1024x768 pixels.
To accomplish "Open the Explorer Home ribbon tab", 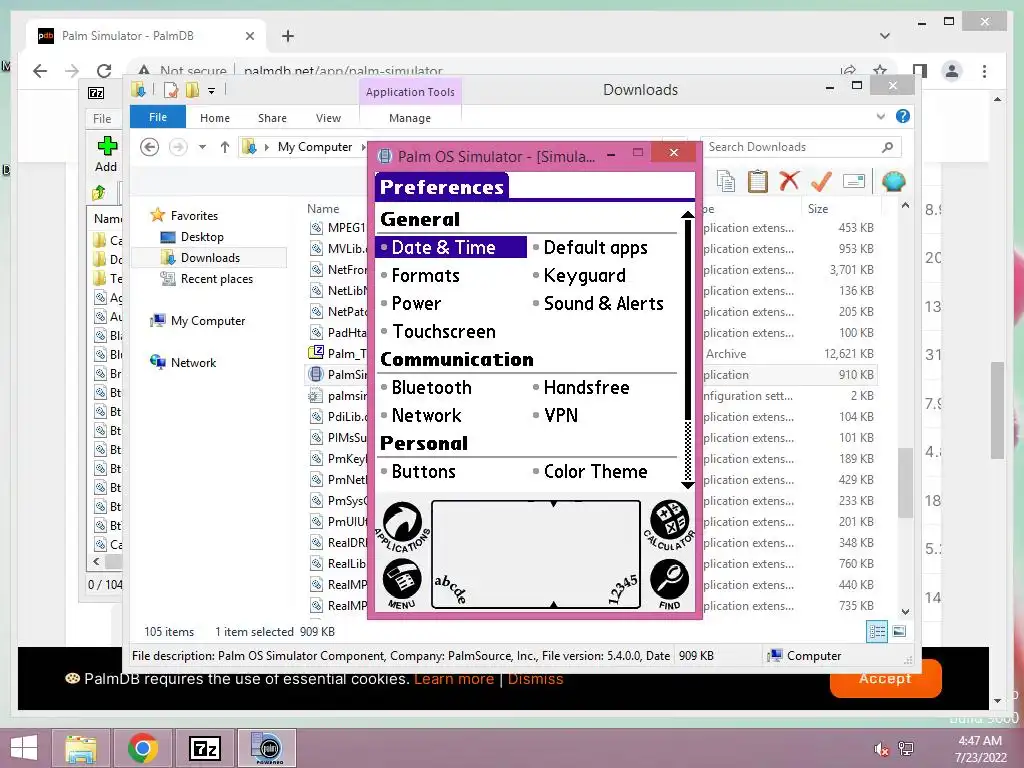I will pos(215,118).
